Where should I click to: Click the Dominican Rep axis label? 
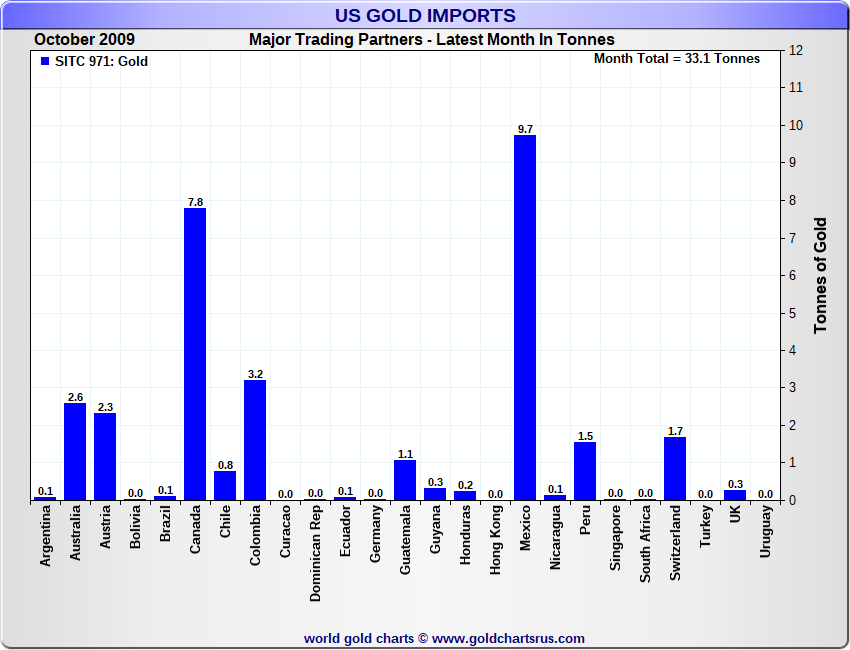coord(315,554)
